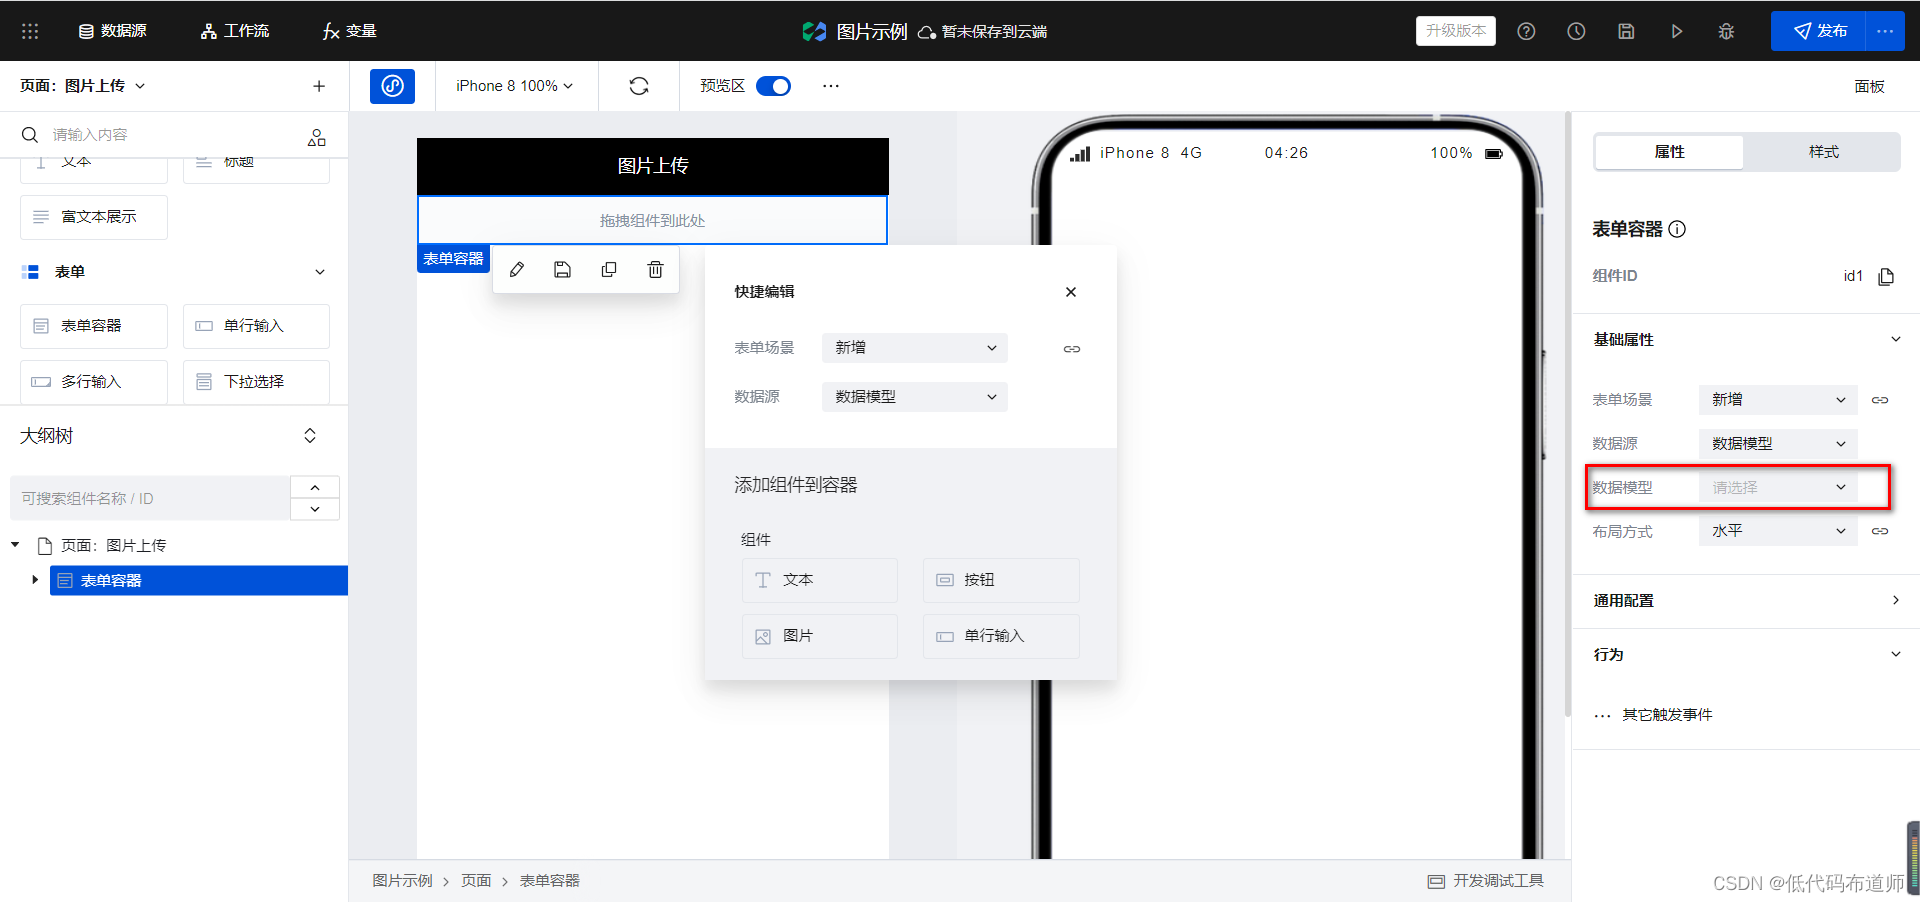Image resolution: width=1920 pixels, height=902 pixels.
Task: Open the help question-mark icon
Action: click(x=1526, y=31)
